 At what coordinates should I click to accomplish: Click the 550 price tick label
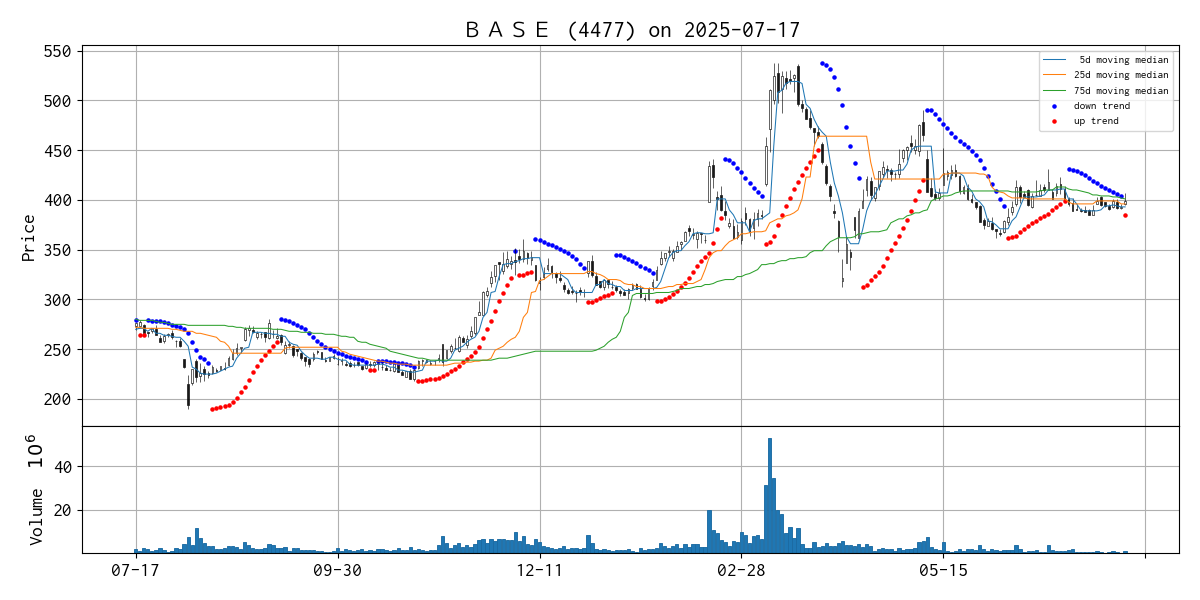click(57, 51)
